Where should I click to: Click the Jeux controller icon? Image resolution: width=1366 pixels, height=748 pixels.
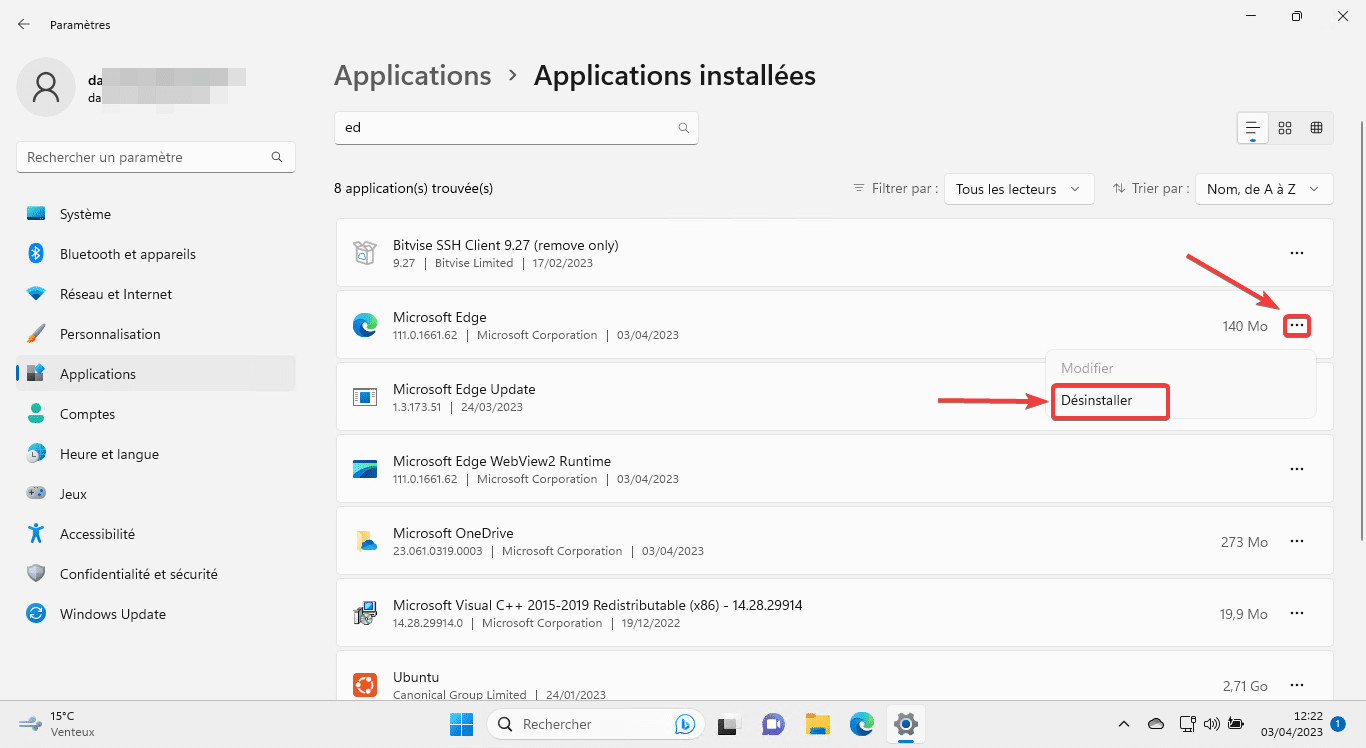tap(36, 494)
